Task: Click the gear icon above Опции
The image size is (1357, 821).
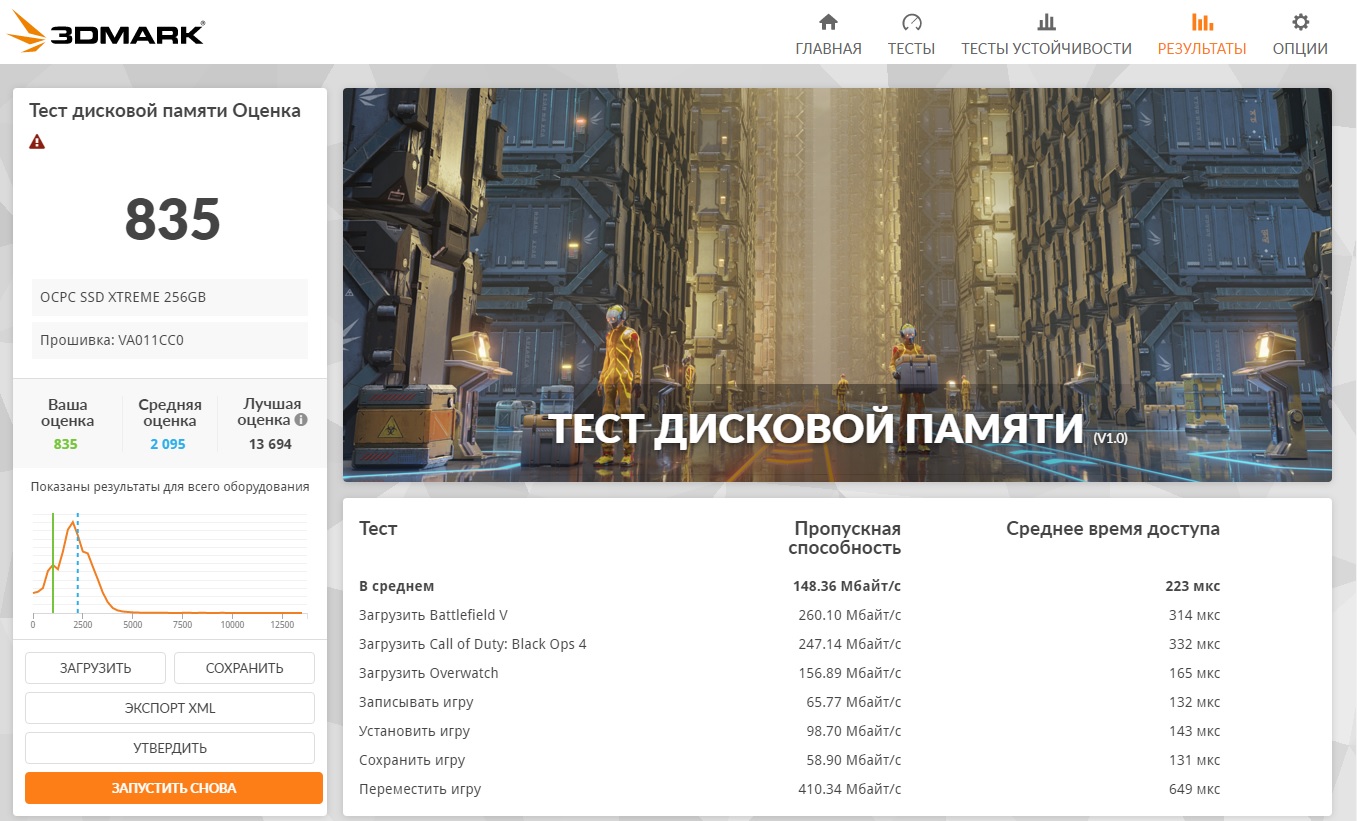Action: coord(1300,22)
